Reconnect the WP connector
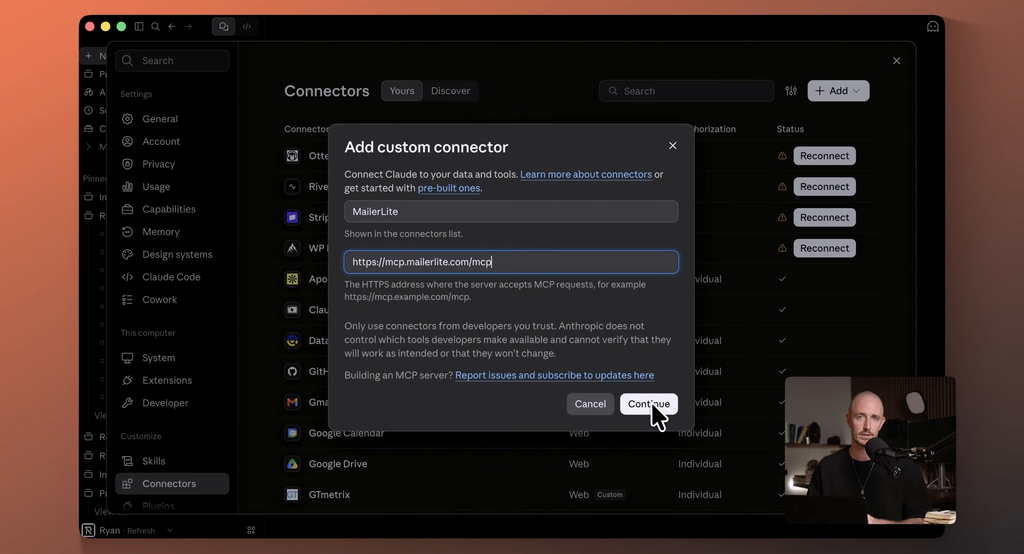Screen dimensions: 1024x554 pos(824,248)
